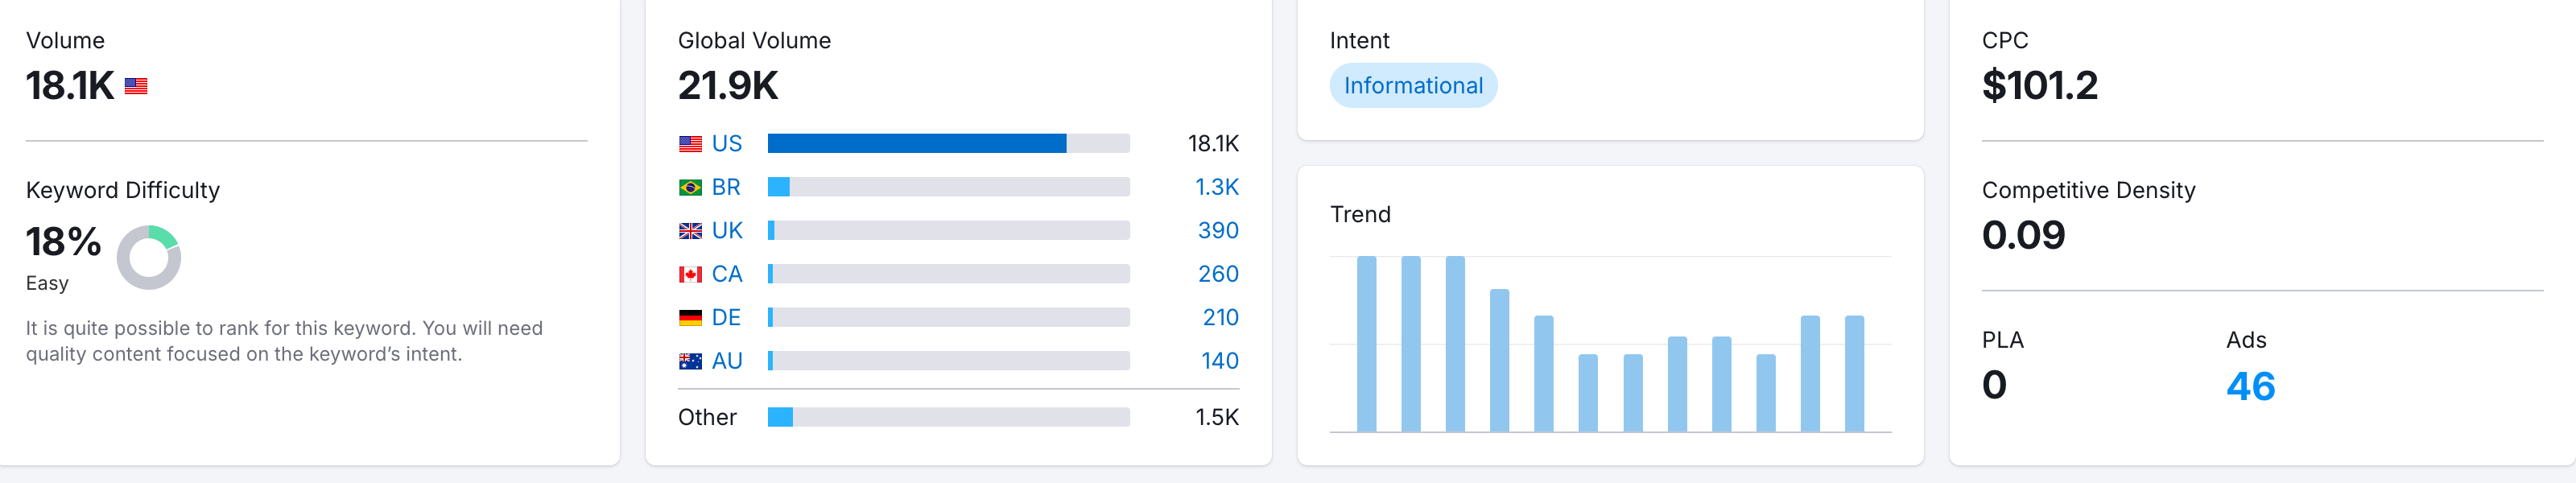The image size is (2576, 483).
Task: Click the Canada flag icon
Action: point(690,274)
